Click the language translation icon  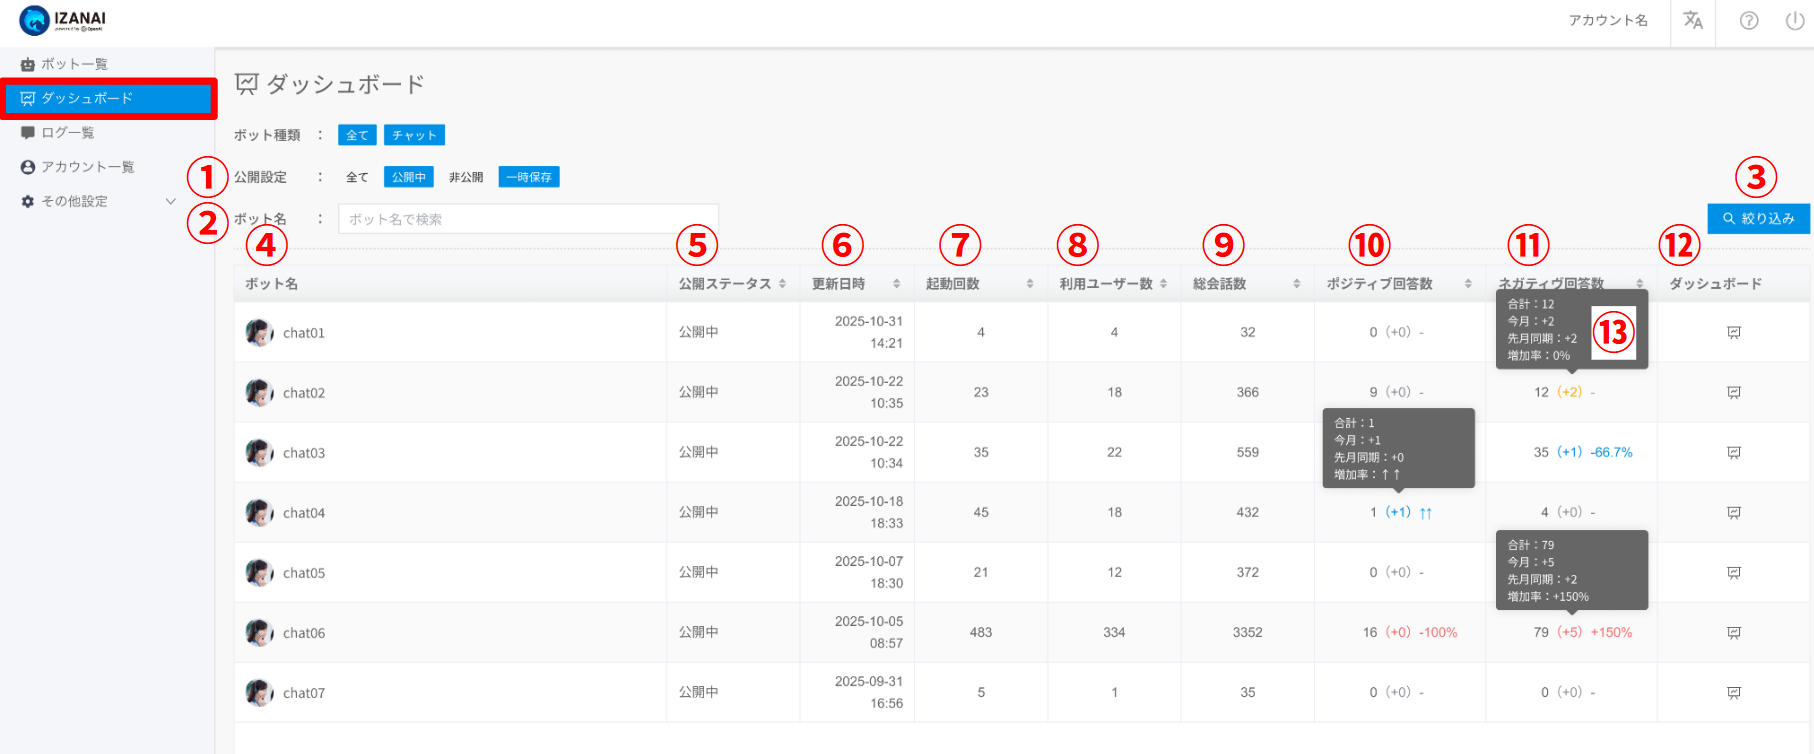(1693, 21)
